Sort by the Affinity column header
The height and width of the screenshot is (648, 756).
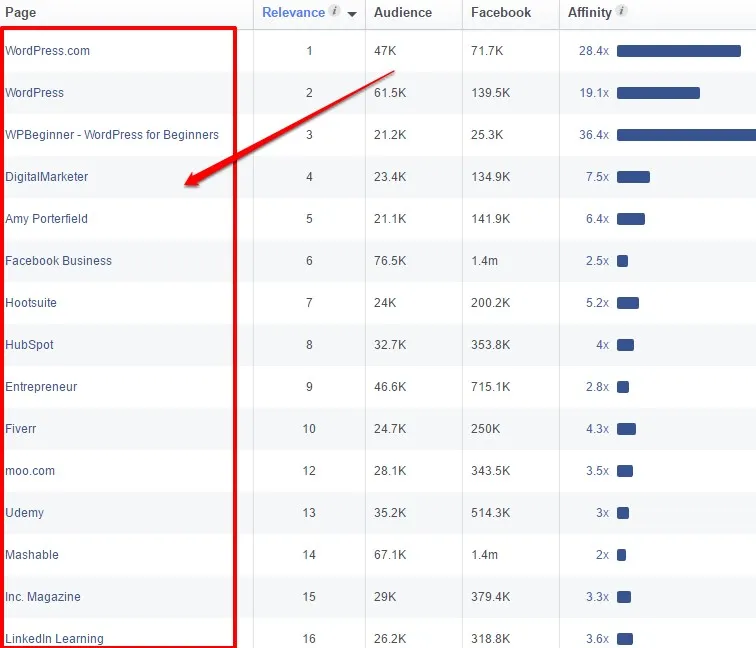(x=589, y=13)
